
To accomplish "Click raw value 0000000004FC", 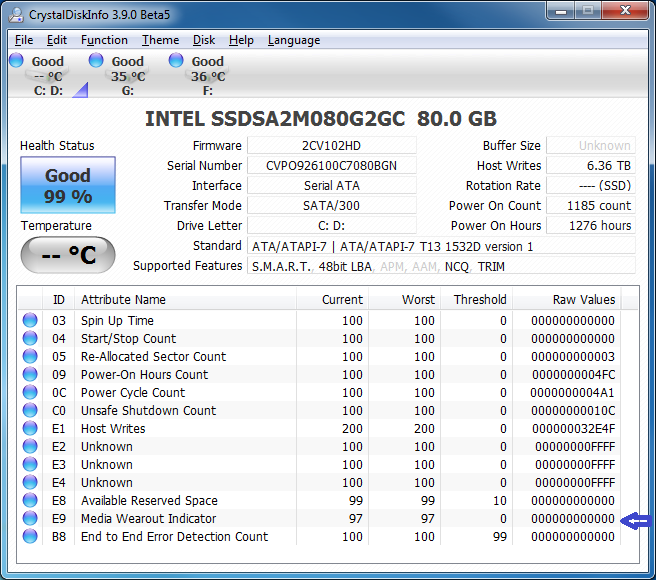I will [574, 375].
